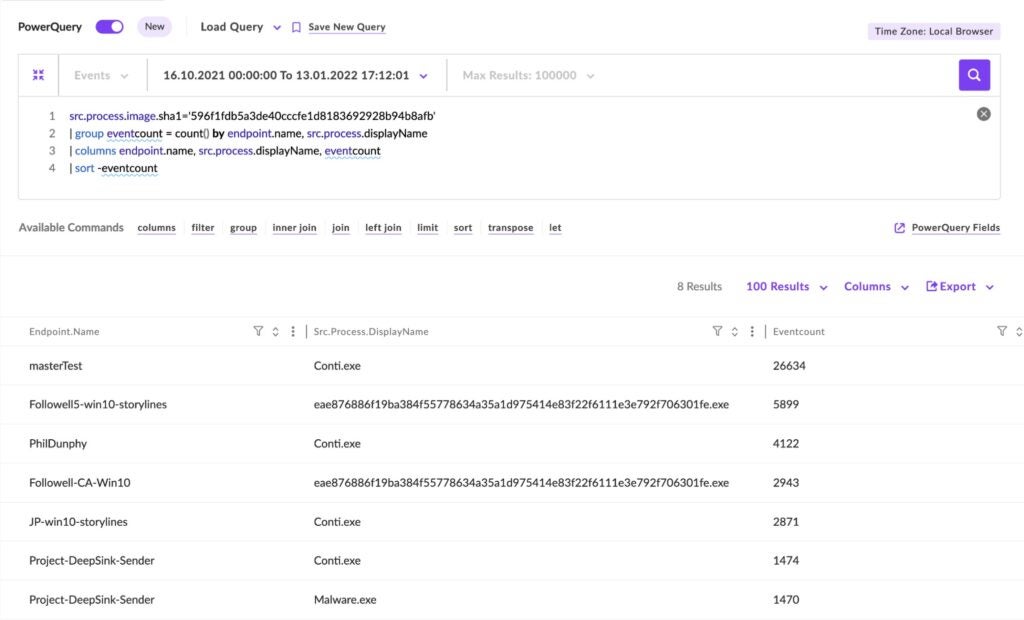Open the Events type dropdown
This screenshot has height=620, width=1024.
coord(101,75)
